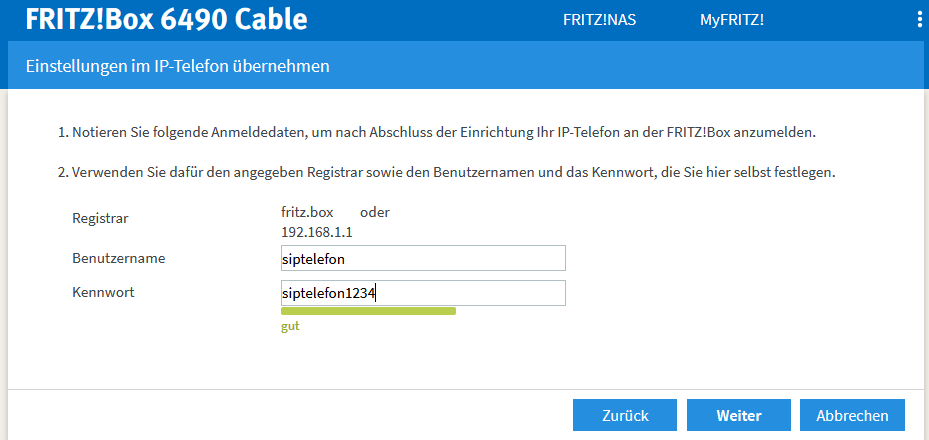
Task: Open the three-dot menu in the header
Action: click(x=919, y=20)
